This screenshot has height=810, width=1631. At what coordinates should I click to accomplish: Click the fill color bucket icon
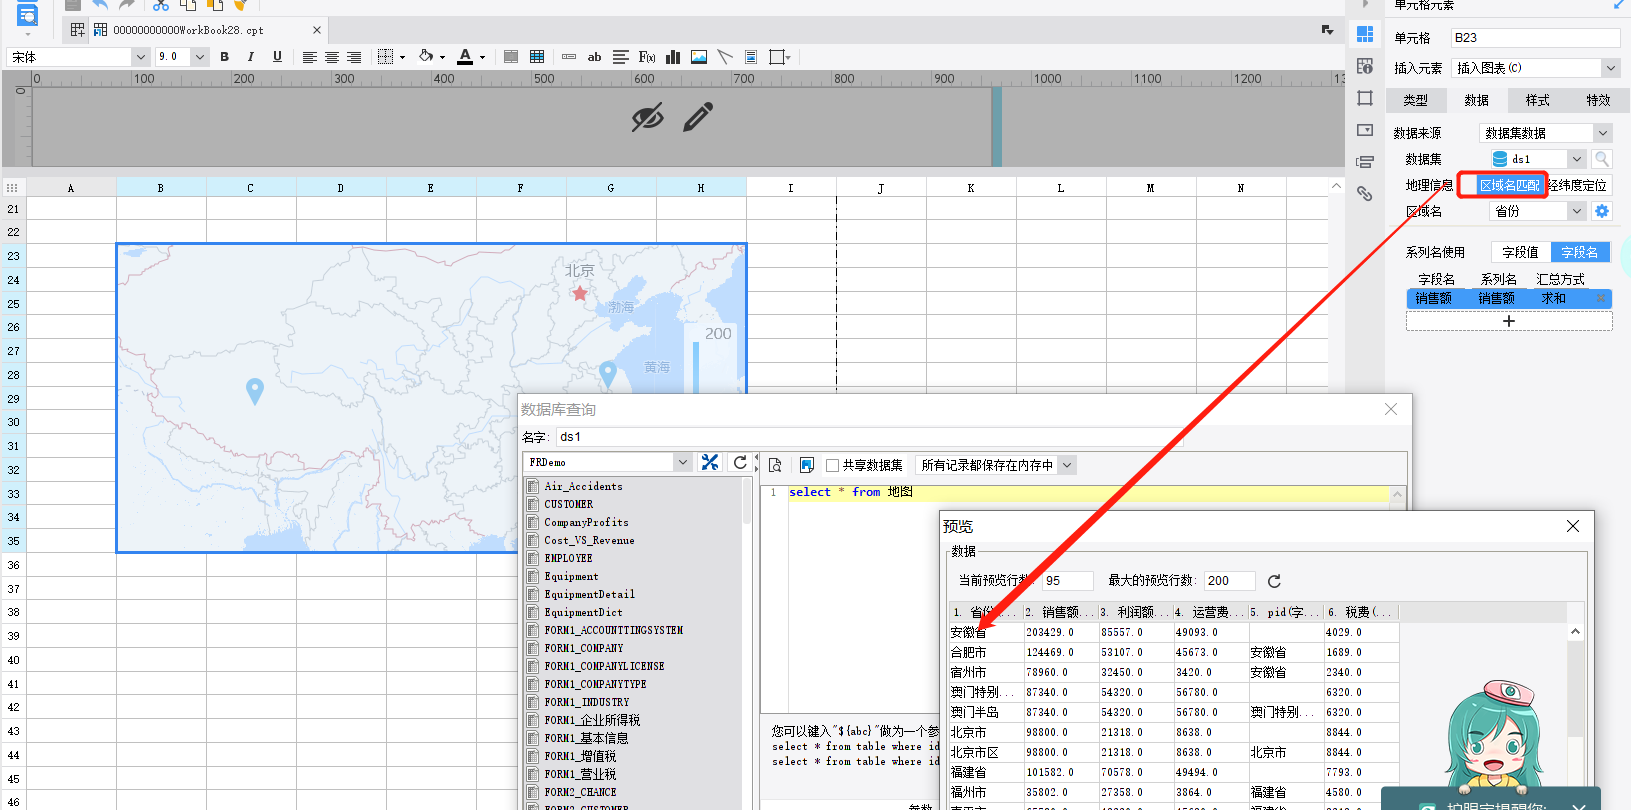(427, 57)
